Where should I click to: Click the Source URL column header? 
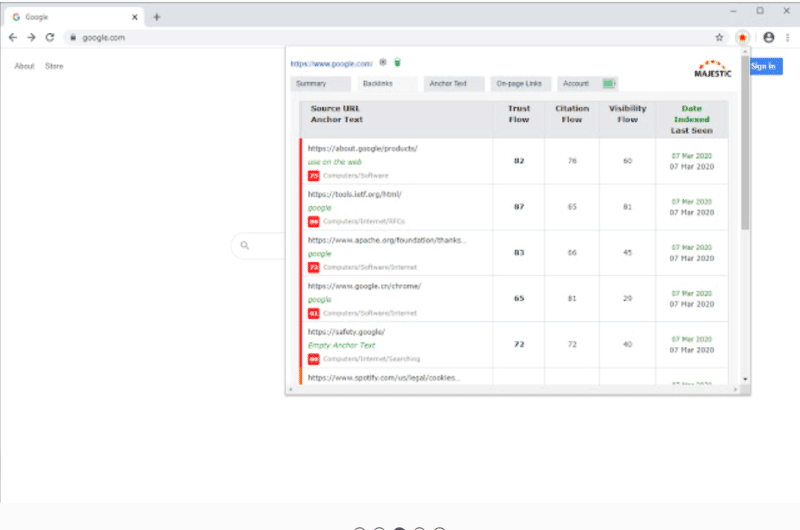[x=335, y=108]
